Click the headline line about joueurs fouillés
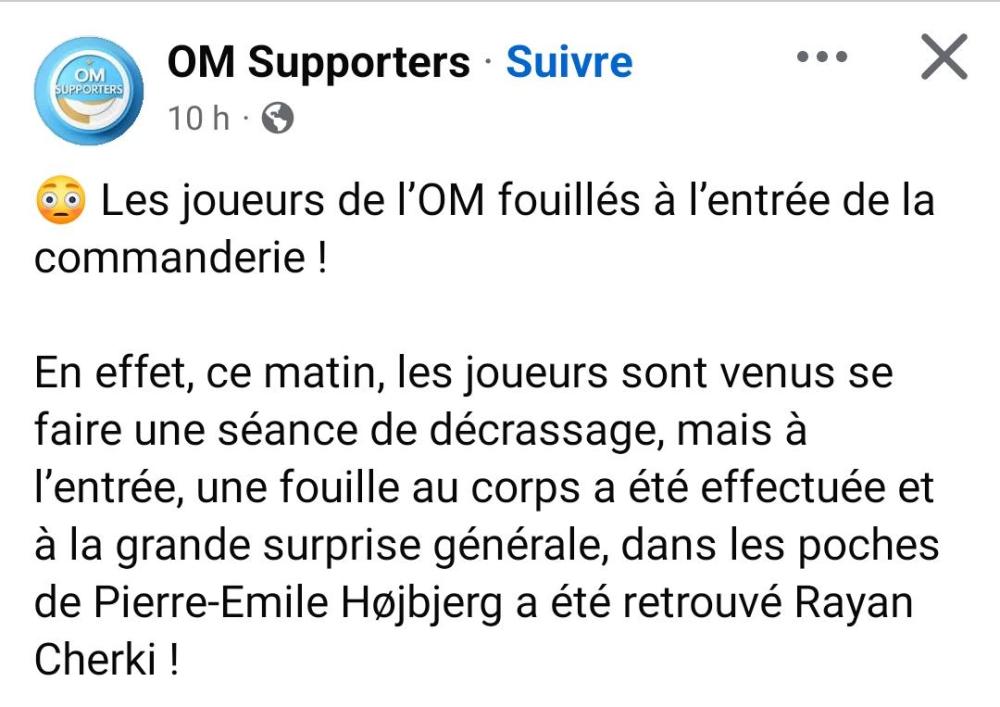This screenshot has height=707, width=1000. click(517, 200)
